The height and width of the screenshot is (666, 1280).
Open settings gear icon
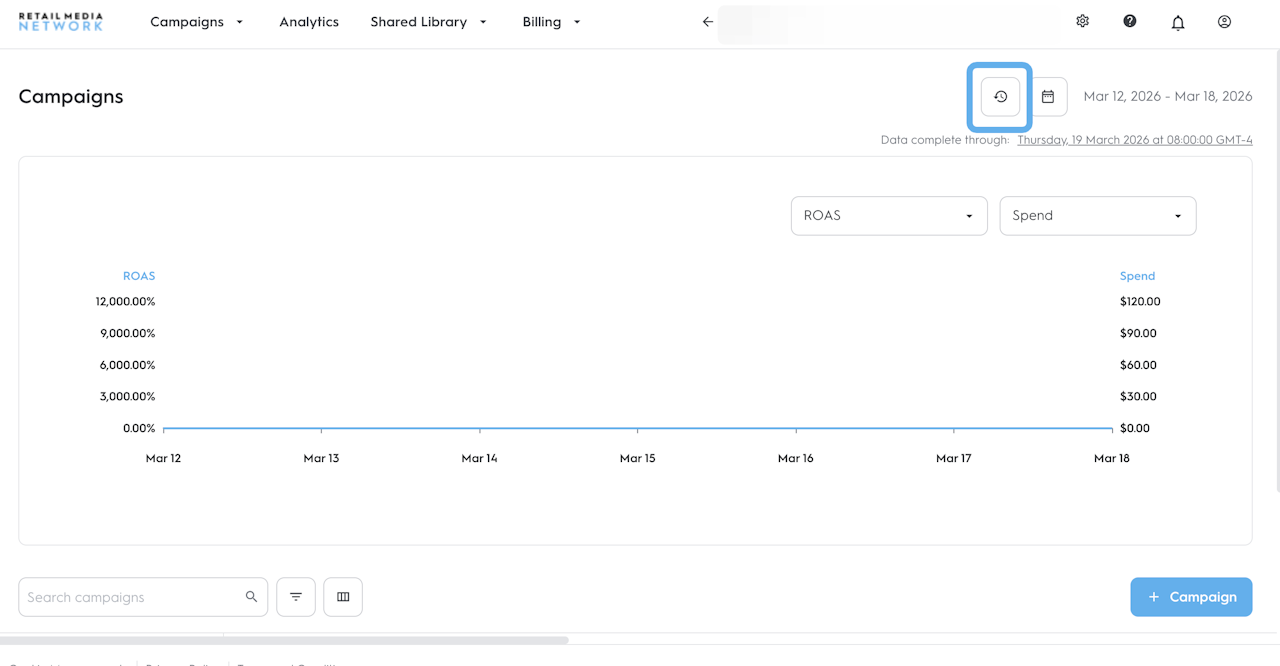(x=1082, y=21)
